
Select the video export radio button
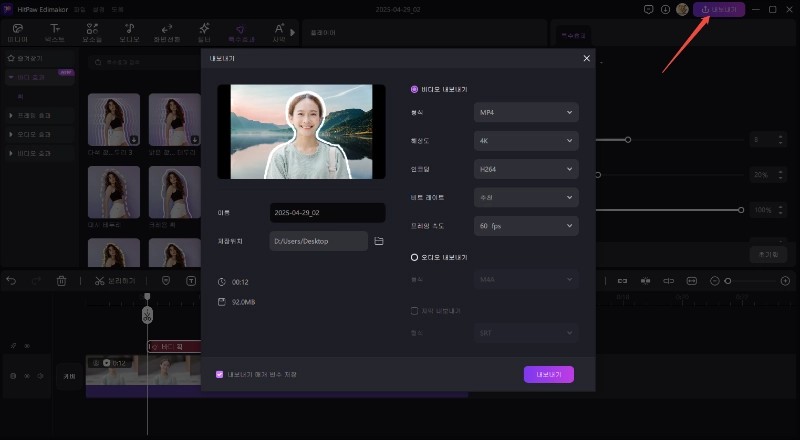tap(414, 89)
